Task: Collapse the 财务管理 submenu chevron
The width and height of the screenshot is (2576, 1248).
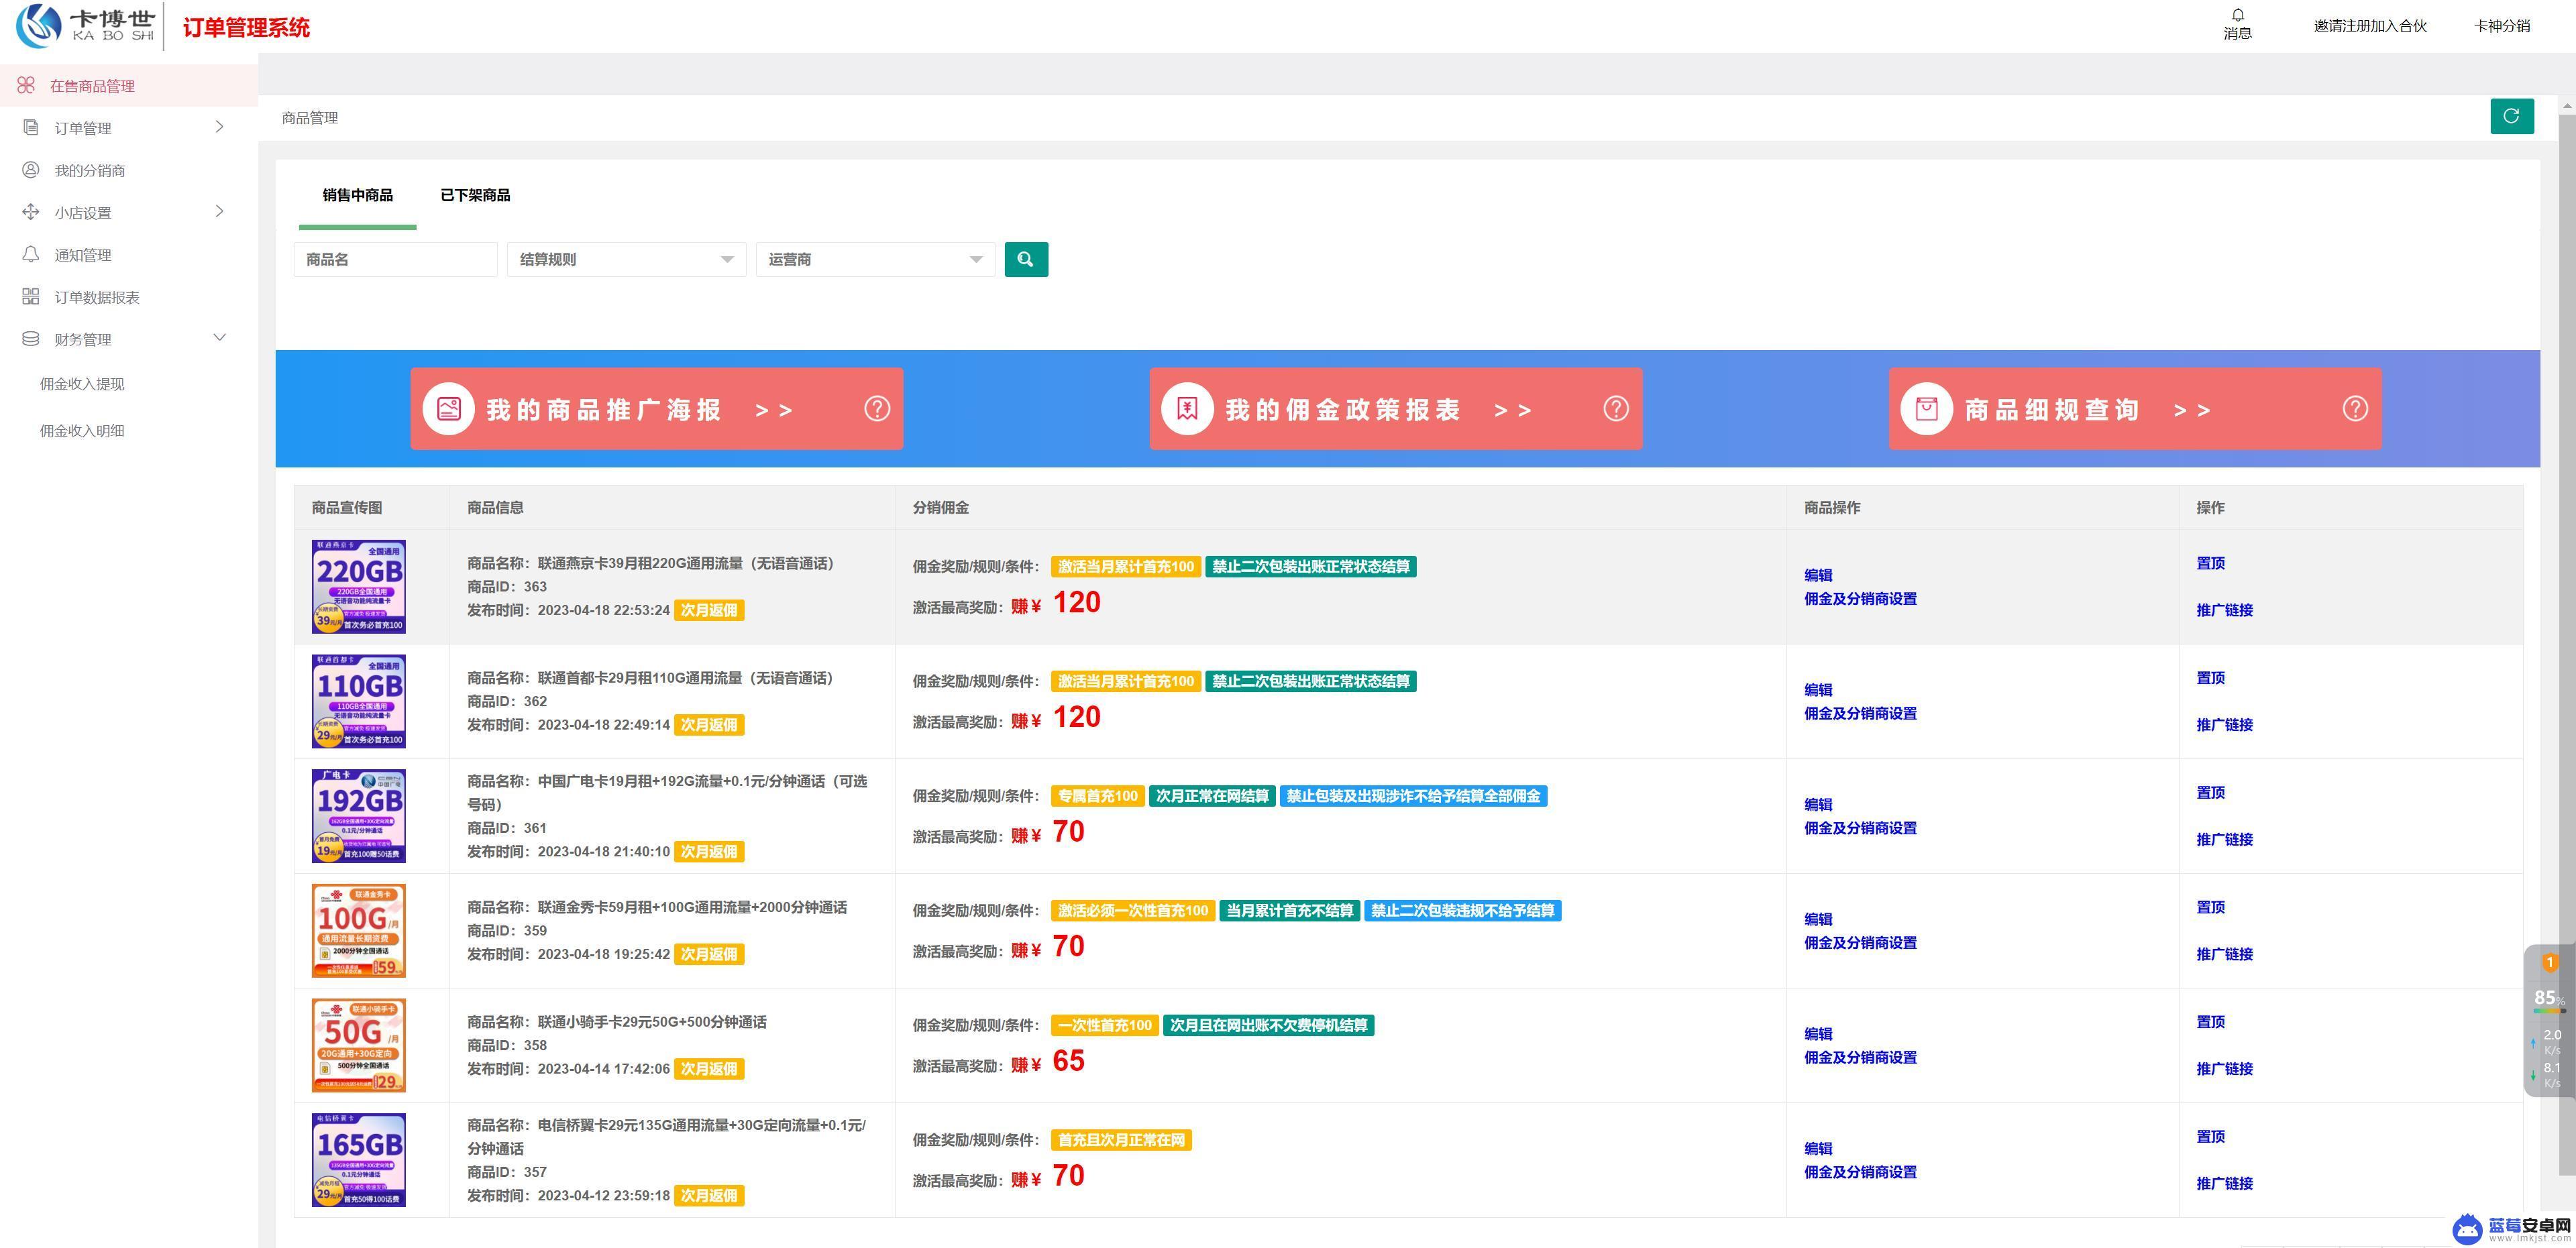Action: tap(220, 338)
